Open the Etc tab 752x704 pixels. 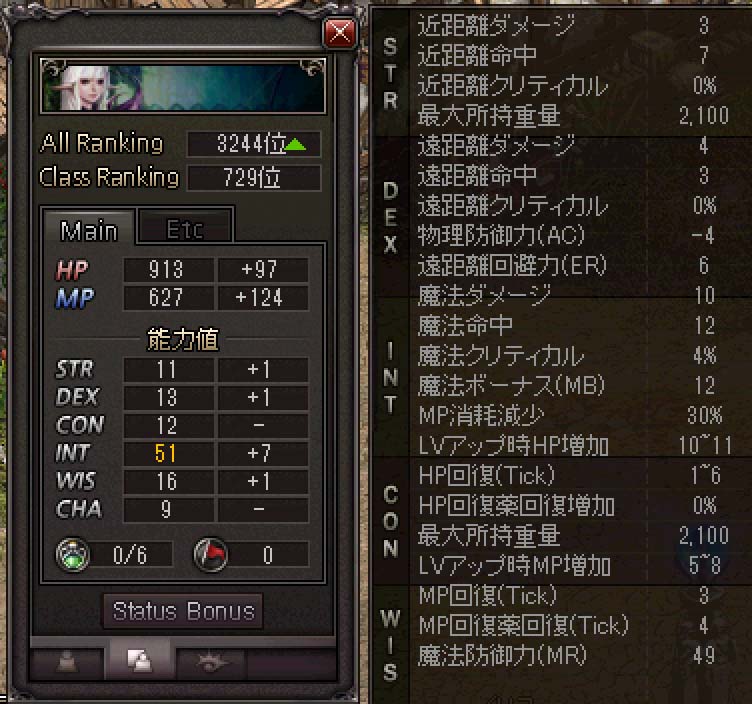[x=185, y=228]
